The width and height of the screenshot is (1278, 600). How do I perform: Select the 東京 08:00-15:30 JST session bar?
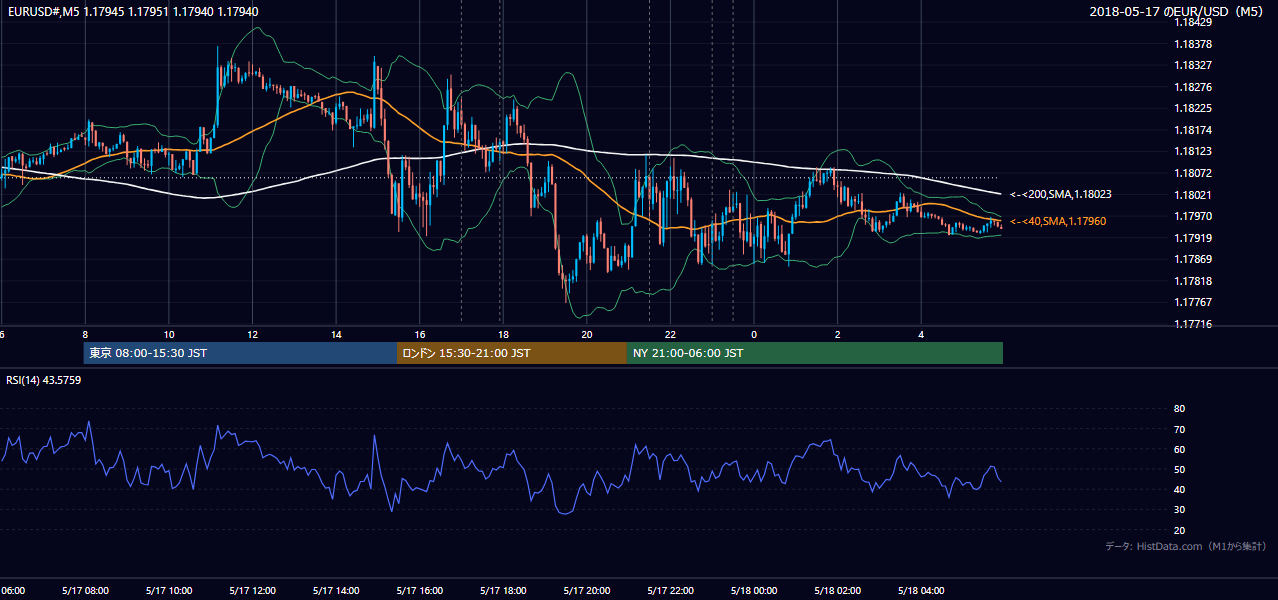pyautogui.click(x=241, y=353)
